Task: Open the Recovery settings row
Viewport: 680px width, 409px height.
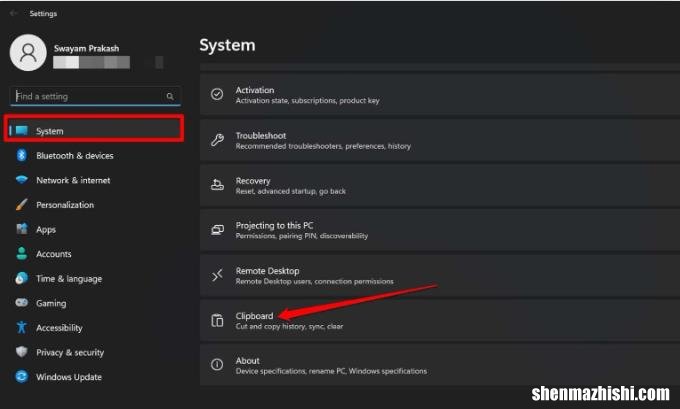Action: pyautogui.click(x=440, y=185)
